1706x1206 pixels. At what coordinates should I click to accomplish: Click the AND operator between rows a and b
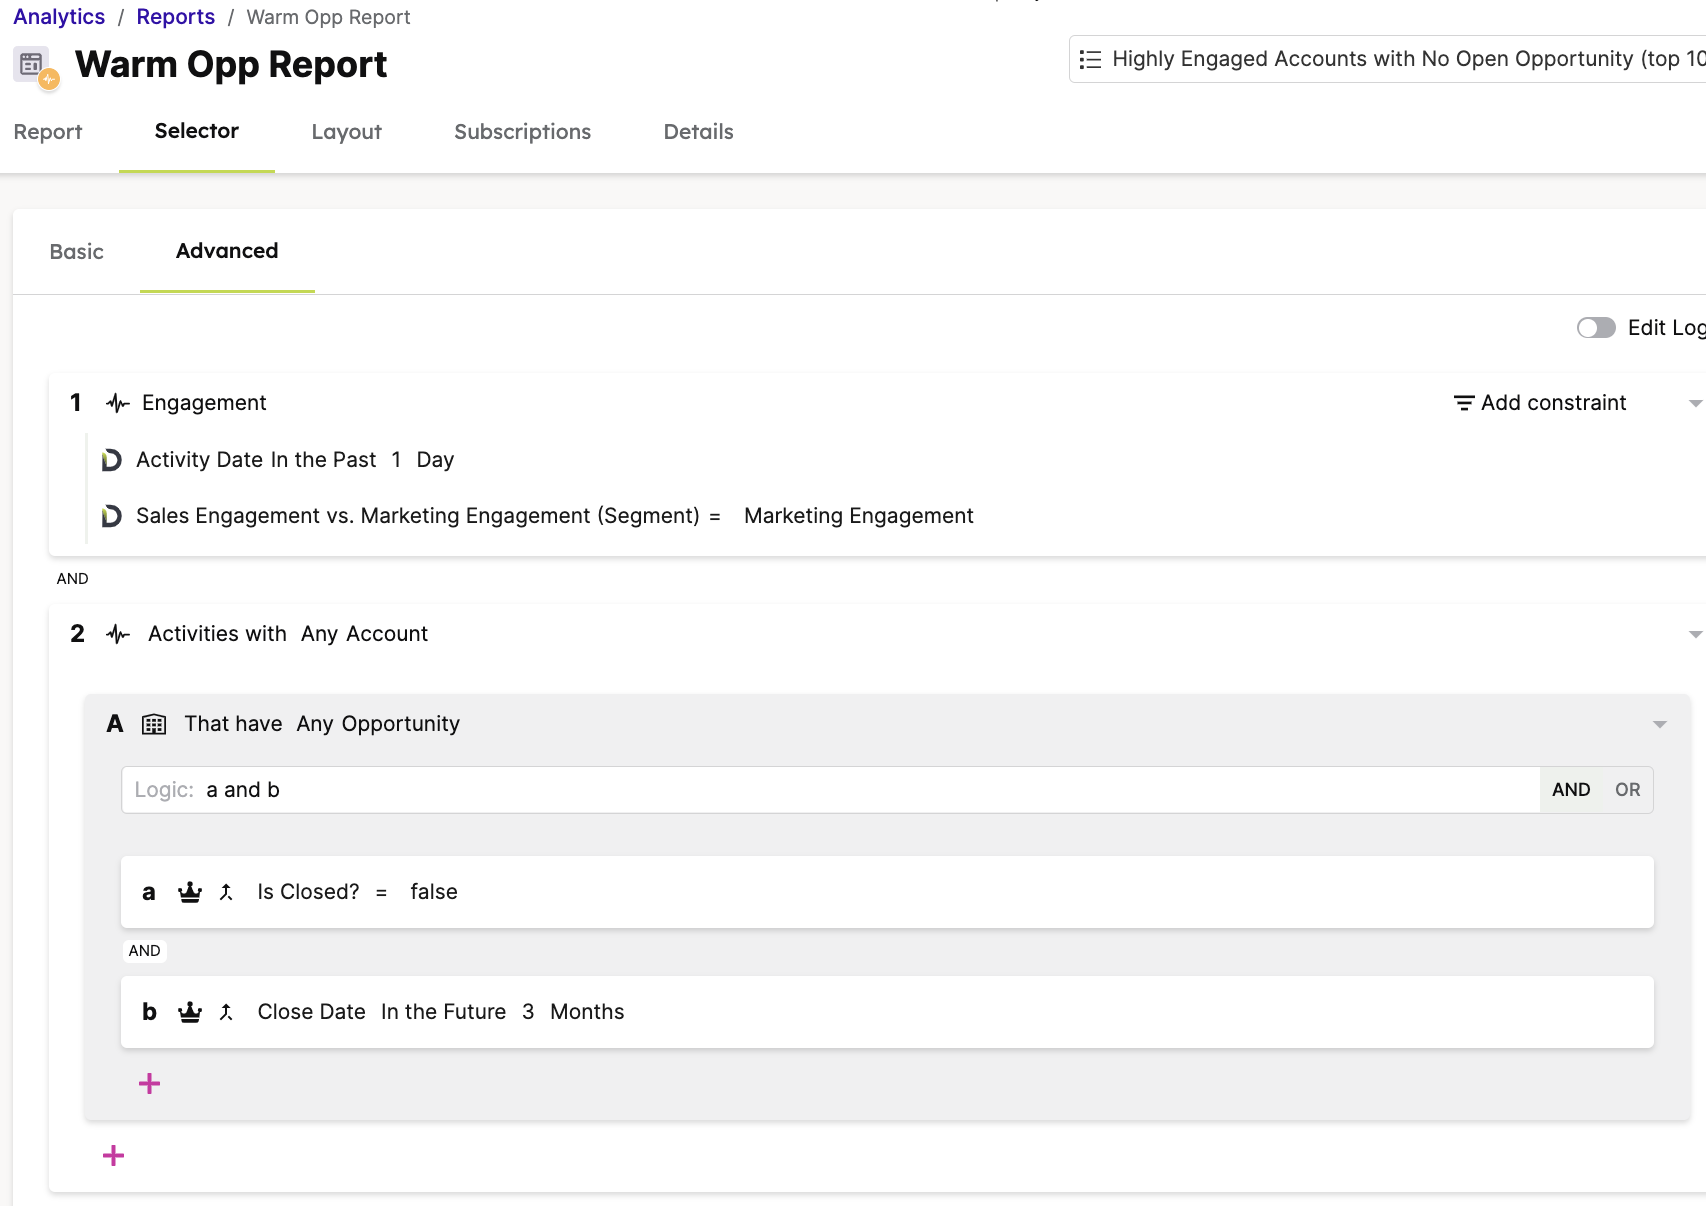[145, 951]
